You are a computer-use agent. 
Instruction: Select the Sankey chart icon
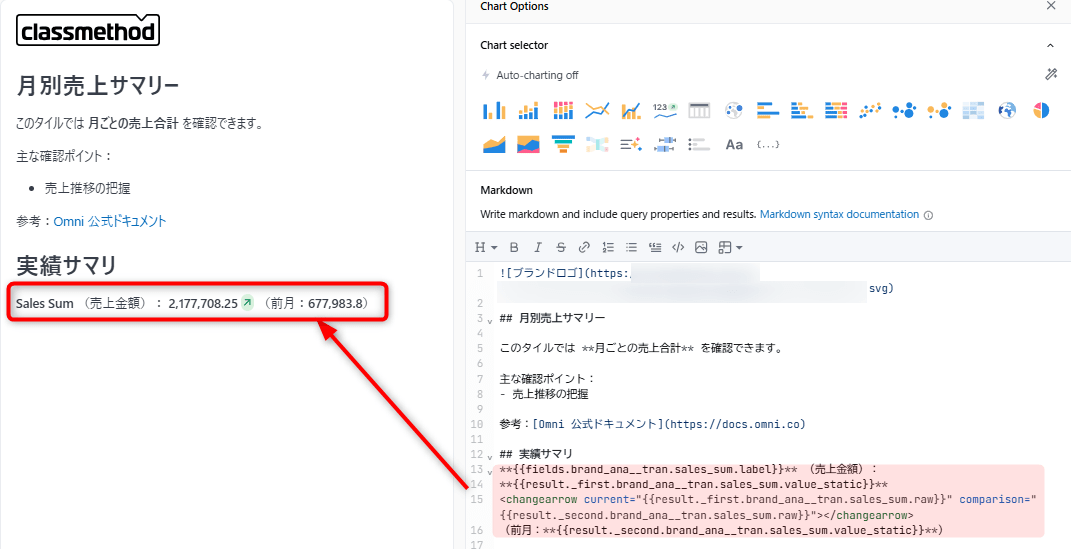[597, 144]
